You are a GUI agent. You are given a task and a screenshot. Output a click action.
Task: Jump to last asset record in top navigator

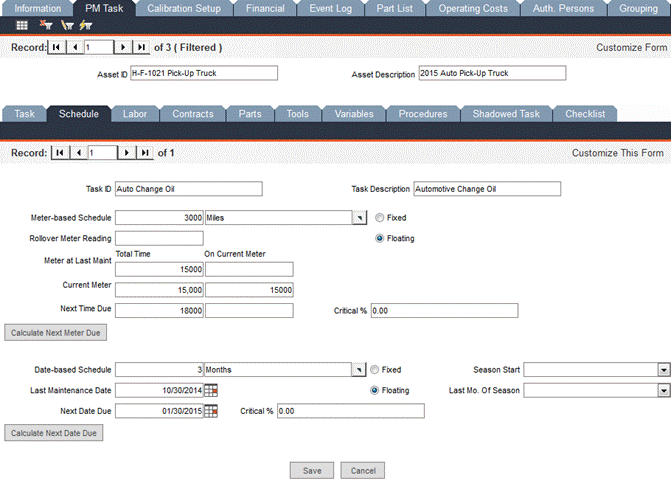click(143, 47)
